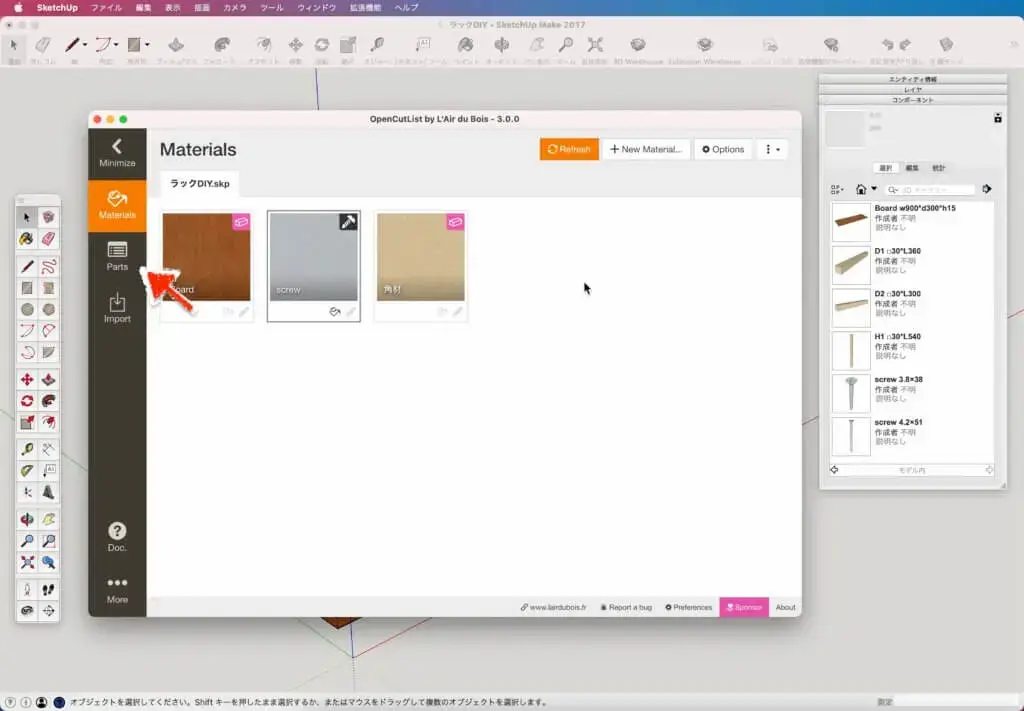Select the Eraser tool in the left palette
The height and width of the screenshot is (711, 1024).
48,239
